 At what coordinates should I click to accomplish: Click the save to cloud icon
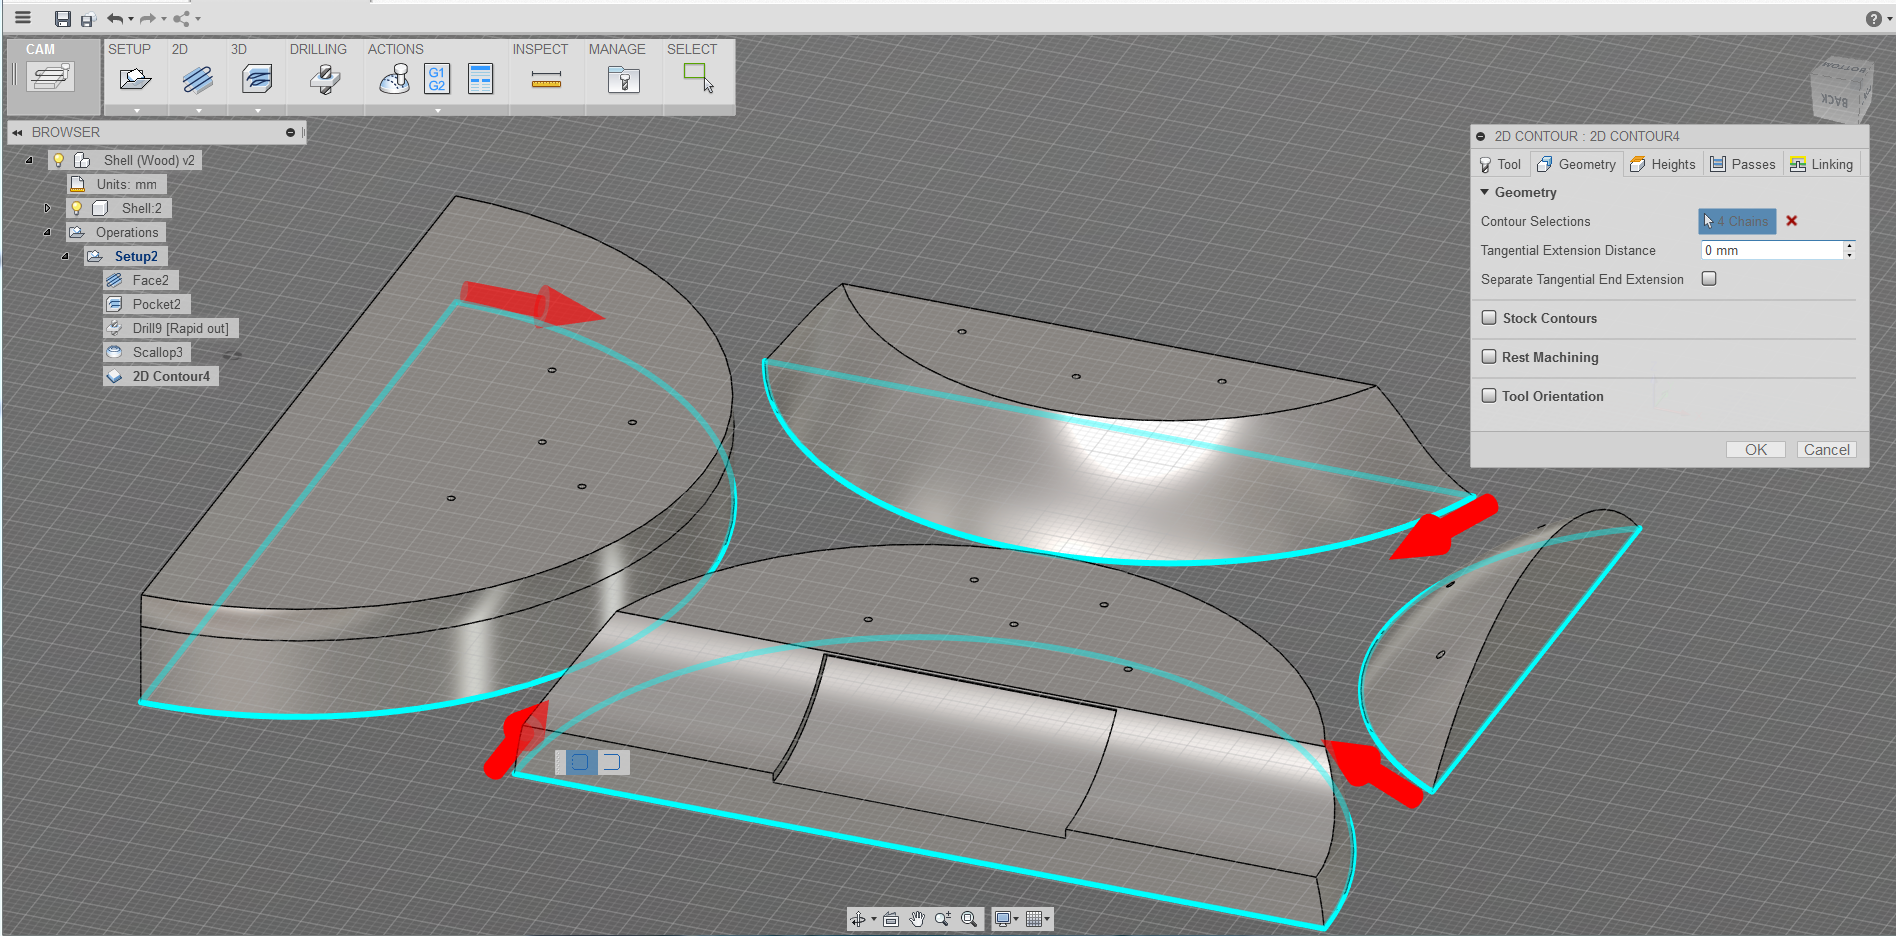point(87,19)
